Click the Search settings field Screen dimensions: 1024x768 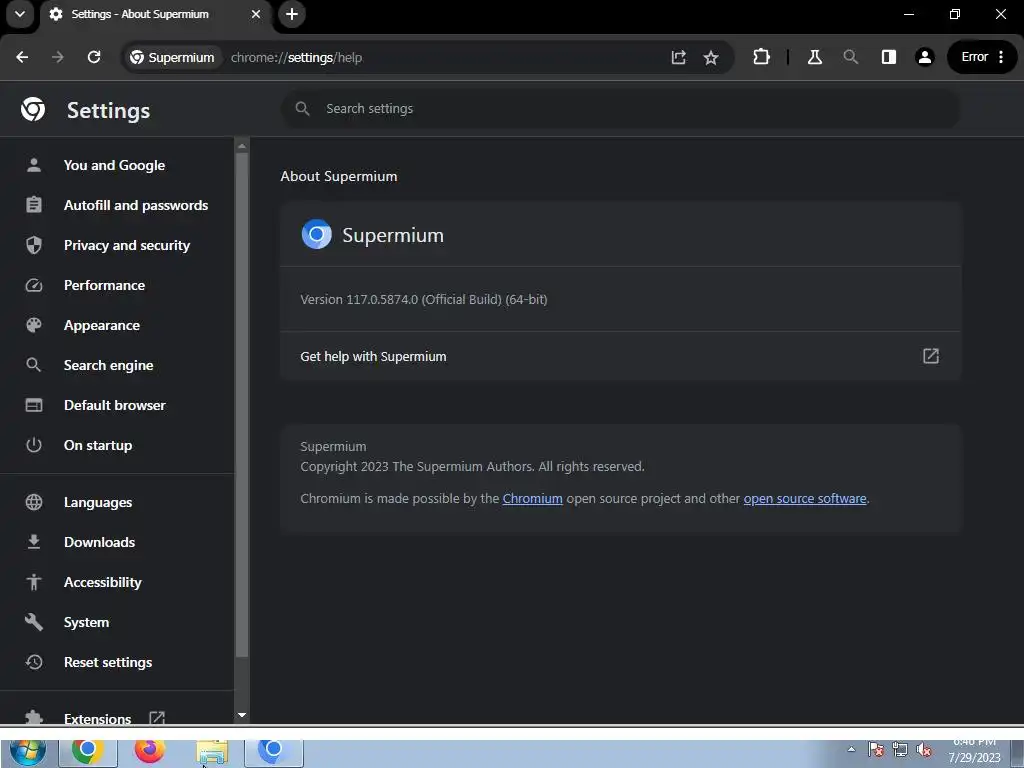click(x=620, y=108)
